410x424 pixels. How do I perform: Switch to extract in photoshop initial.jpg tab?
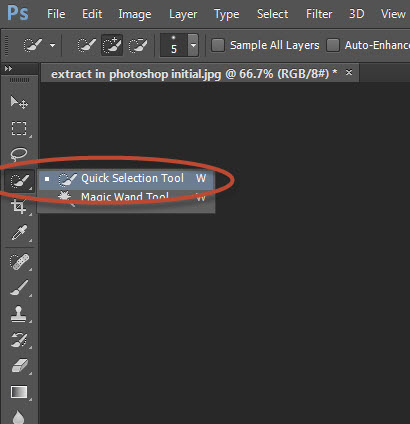pyautogui.click(x=194, y=74)
